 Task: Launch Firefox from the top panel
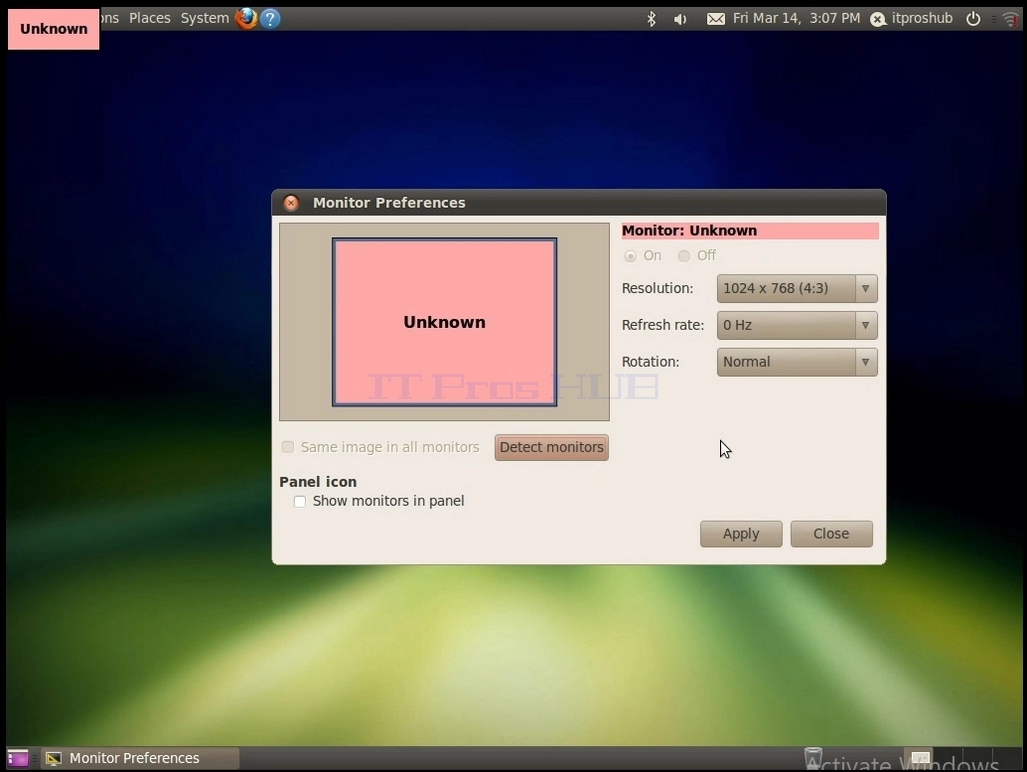[x=246, y=18]
